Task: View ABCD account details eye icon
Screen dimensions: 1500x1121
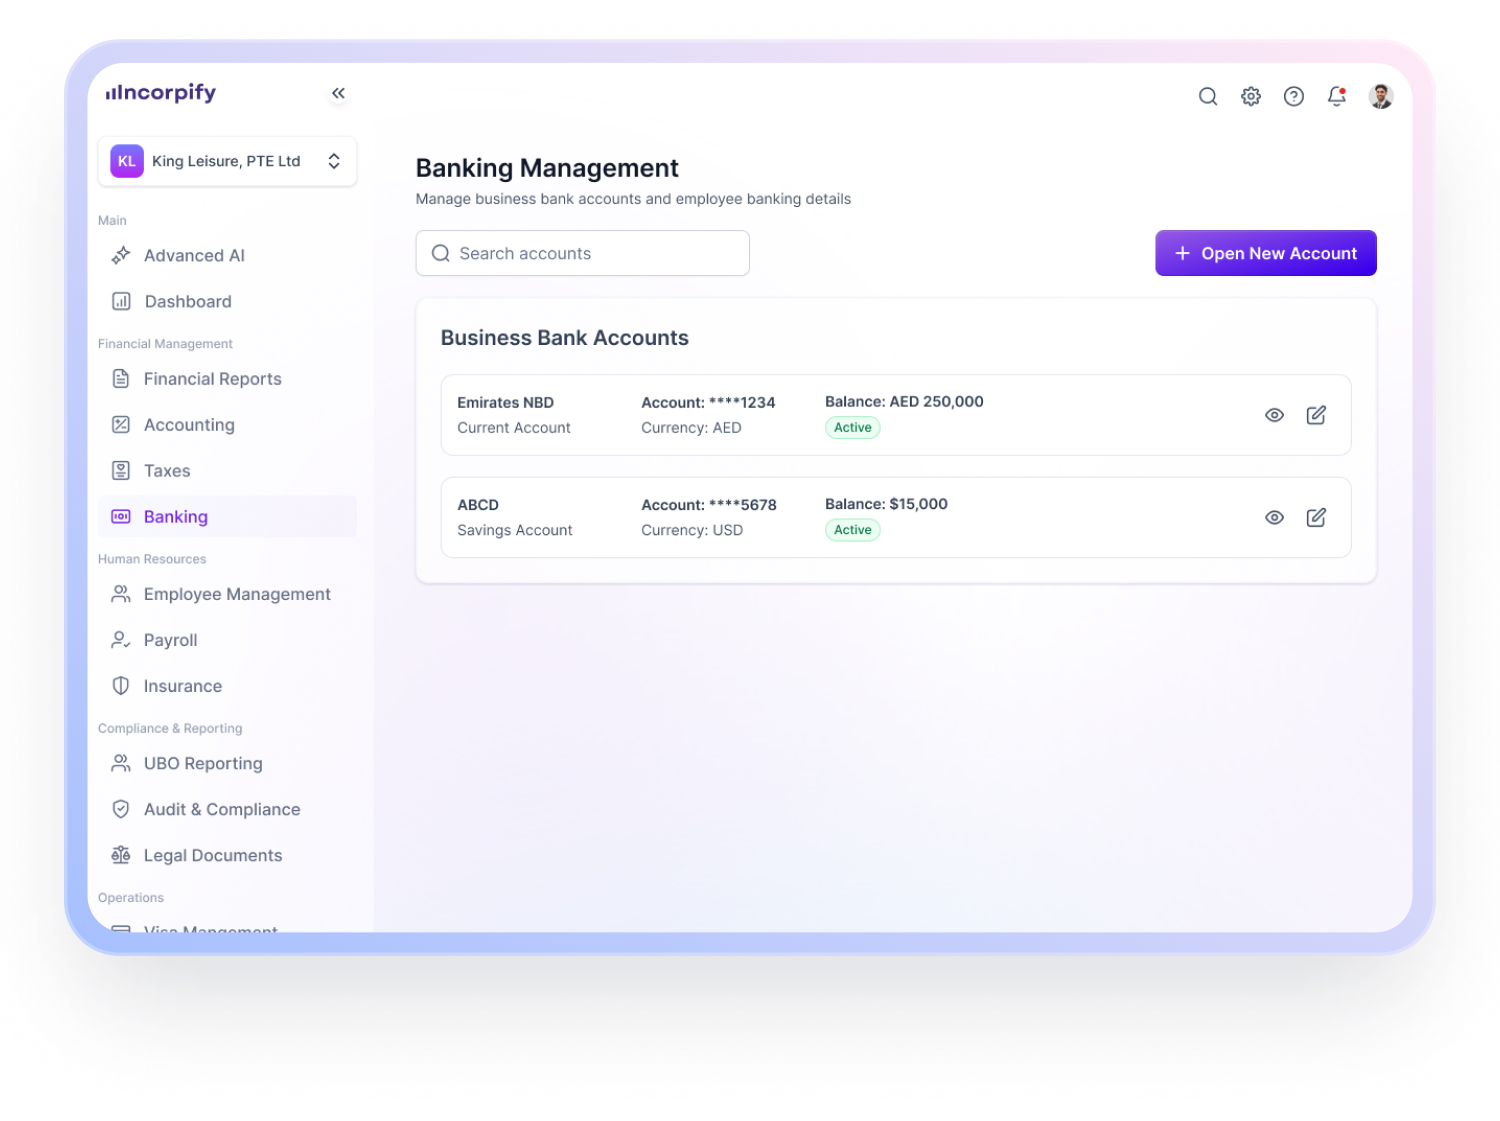Action: click(1274, 517)
